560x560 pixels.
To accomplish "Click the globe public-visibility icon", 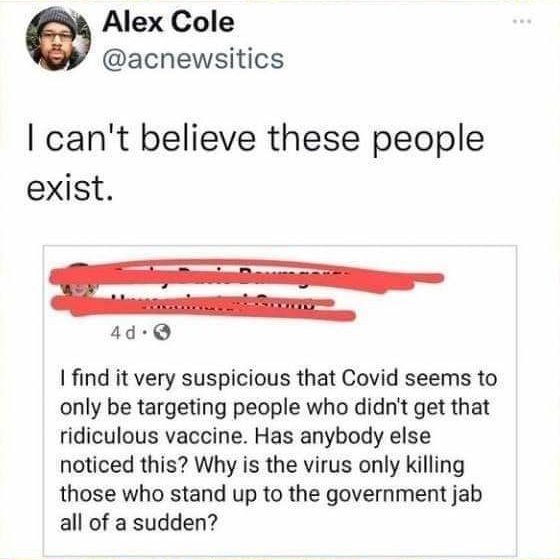I will (x=162, y=333).
